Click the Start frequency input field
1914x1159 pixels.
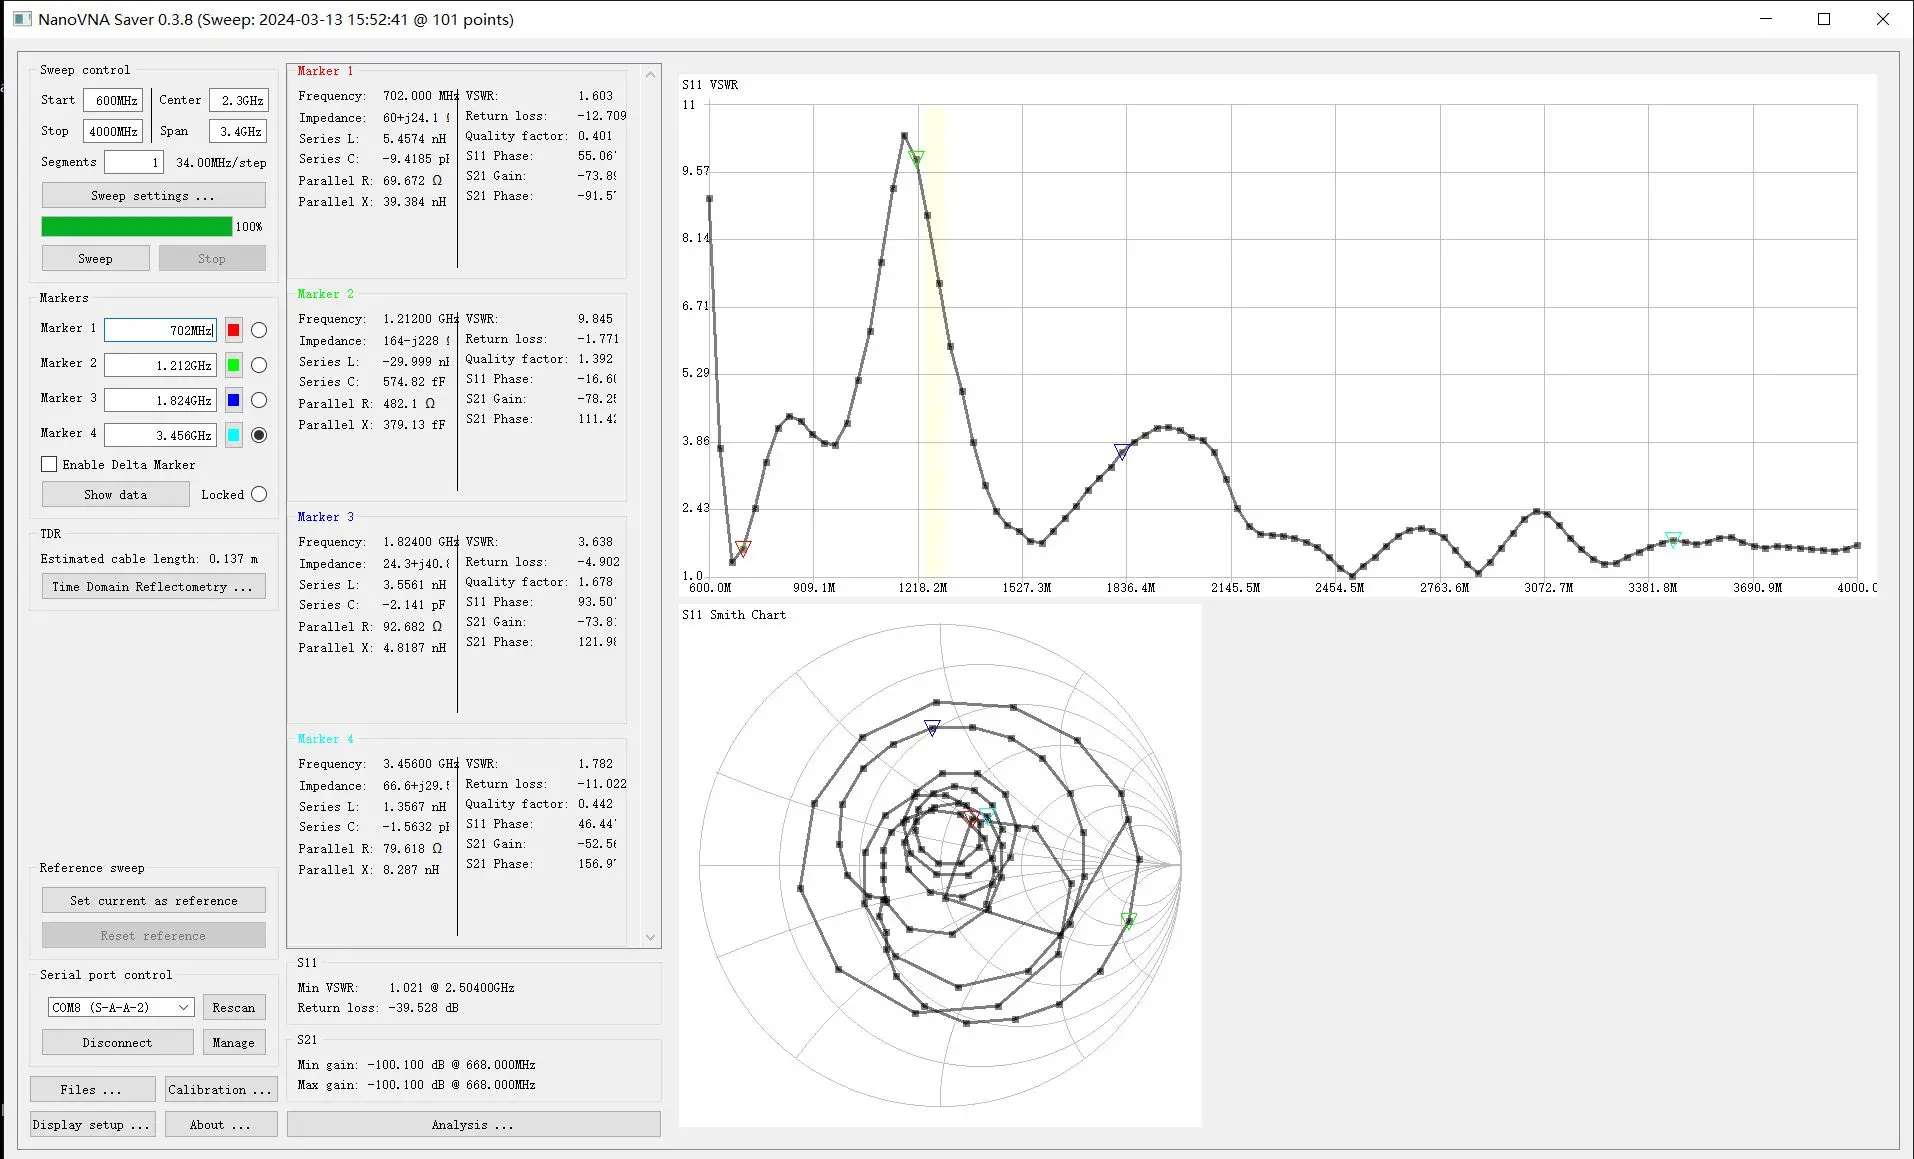[x=113, y=100]
